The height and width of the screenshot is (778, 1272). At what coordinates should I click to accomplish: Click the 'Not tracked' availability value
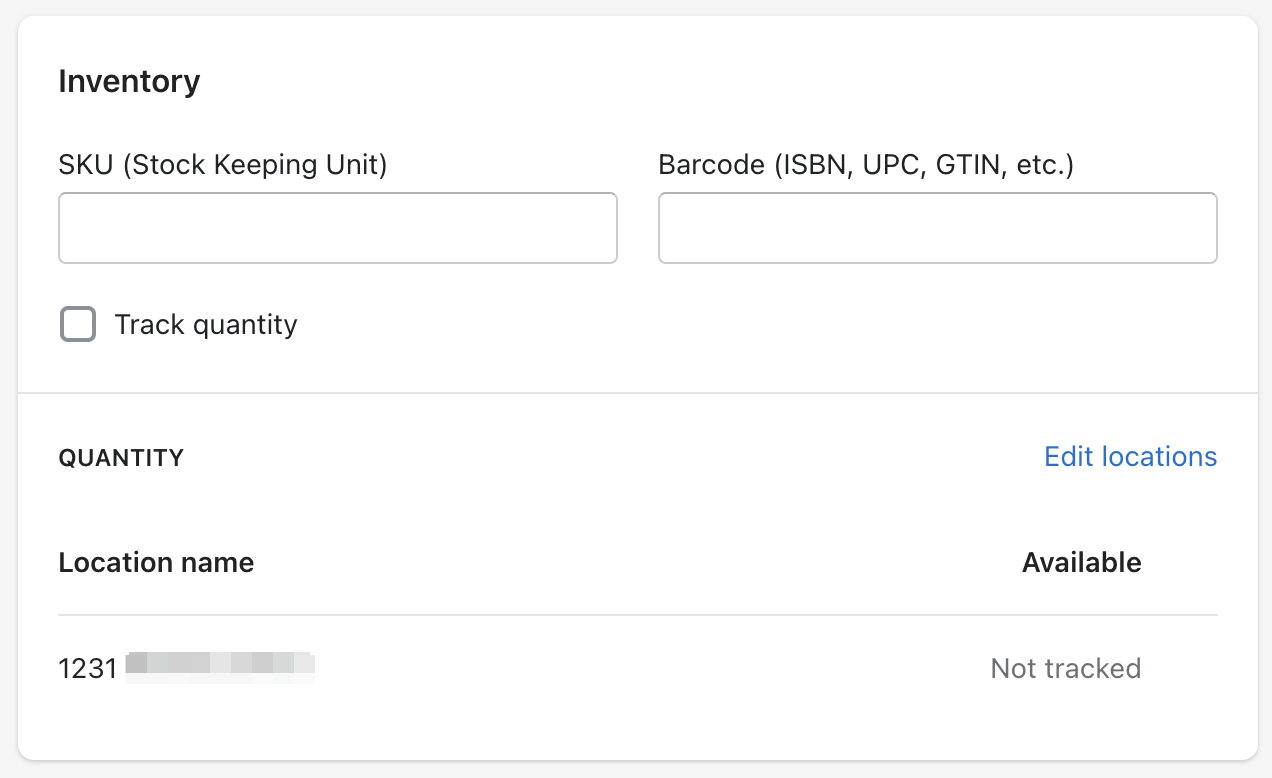point(1065,668)
